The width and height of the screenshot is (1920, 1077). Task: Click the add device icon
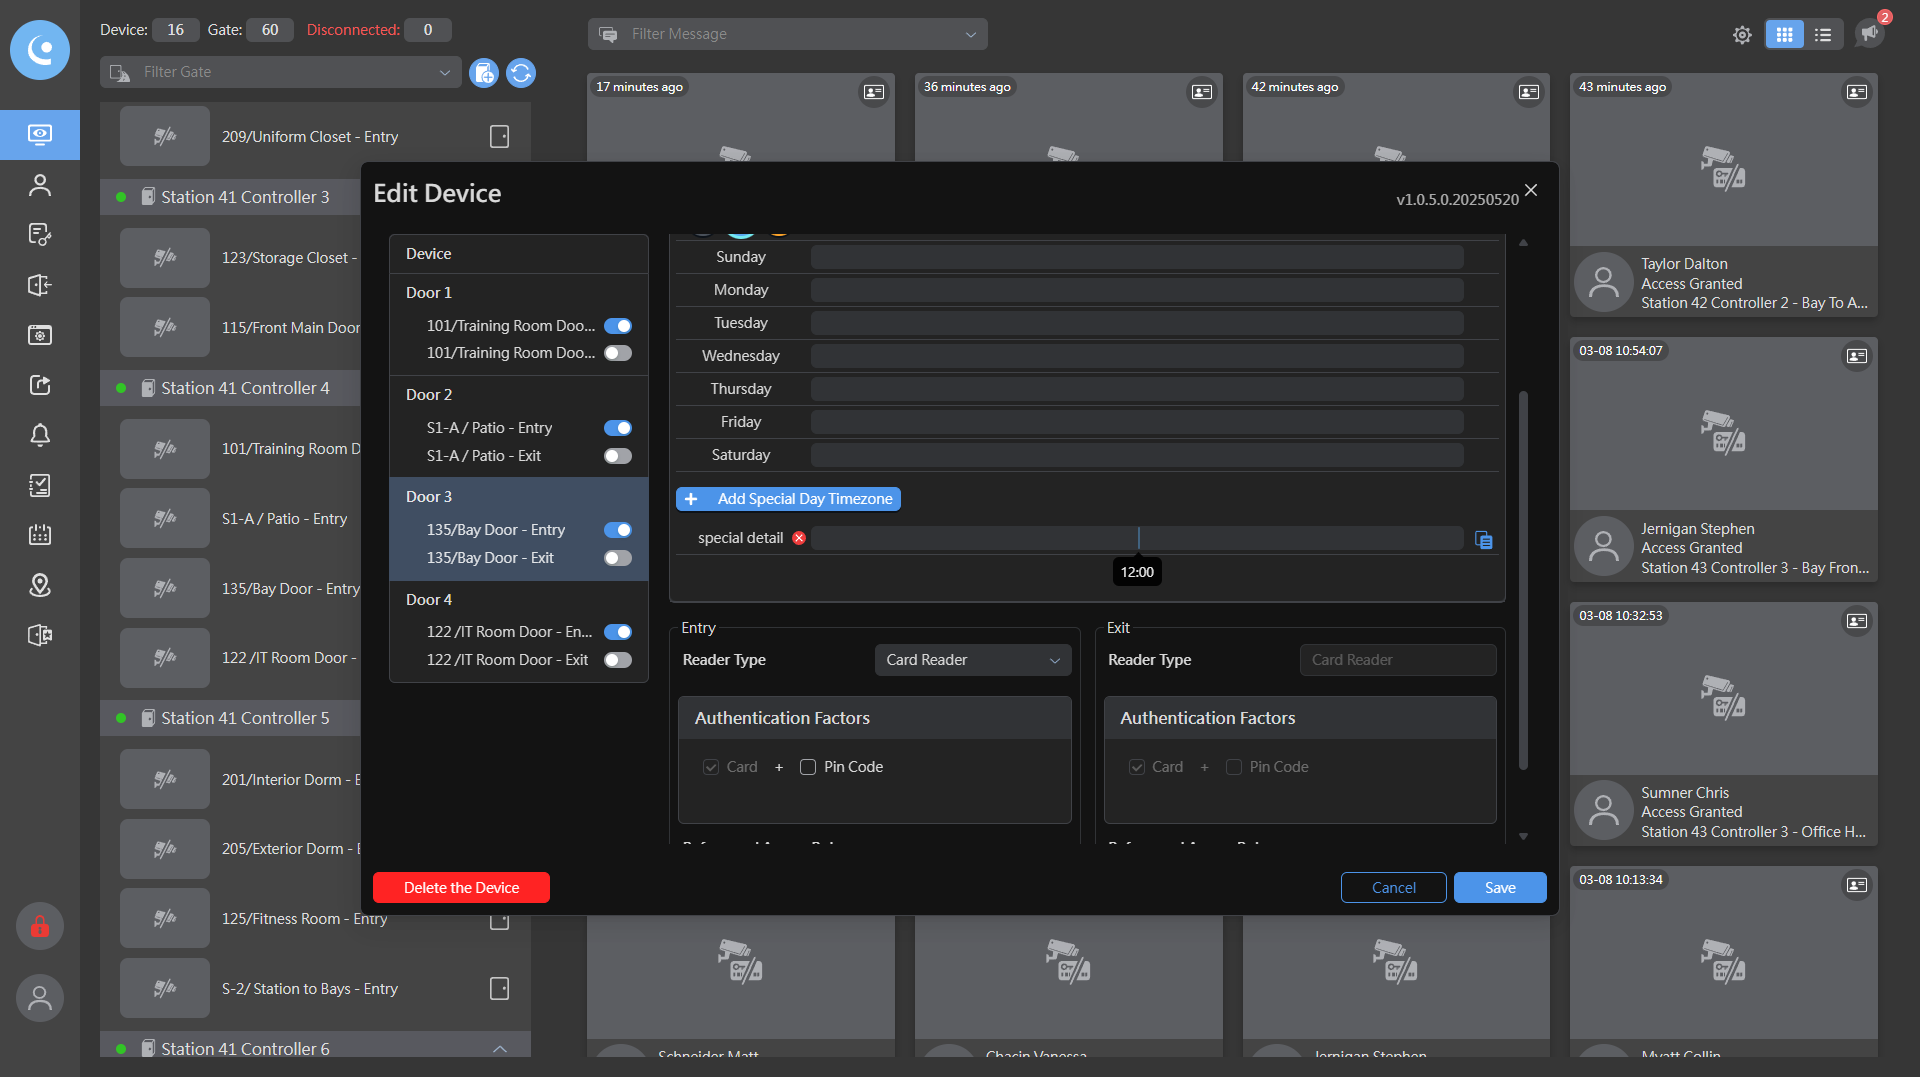[484, 73]
